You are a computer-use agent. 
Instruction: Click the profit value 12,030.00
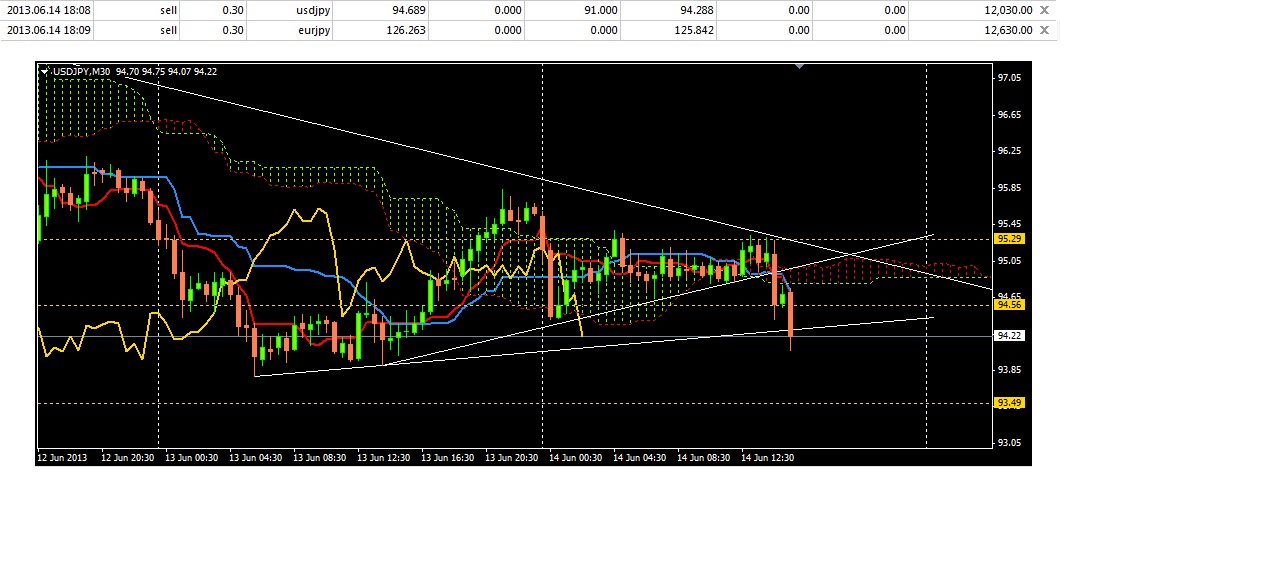(x=1008, y=10)
